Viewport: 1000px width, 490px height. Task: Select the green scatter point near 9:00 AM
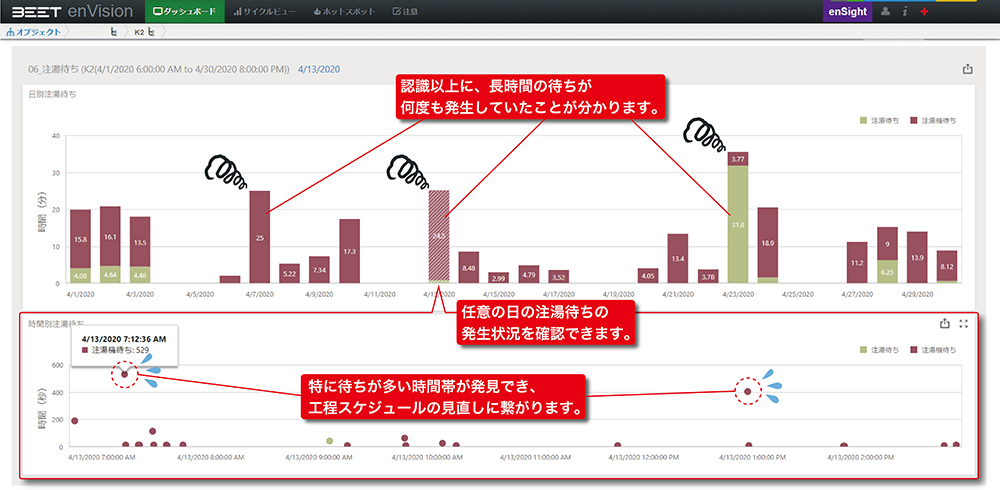(330, 441)
